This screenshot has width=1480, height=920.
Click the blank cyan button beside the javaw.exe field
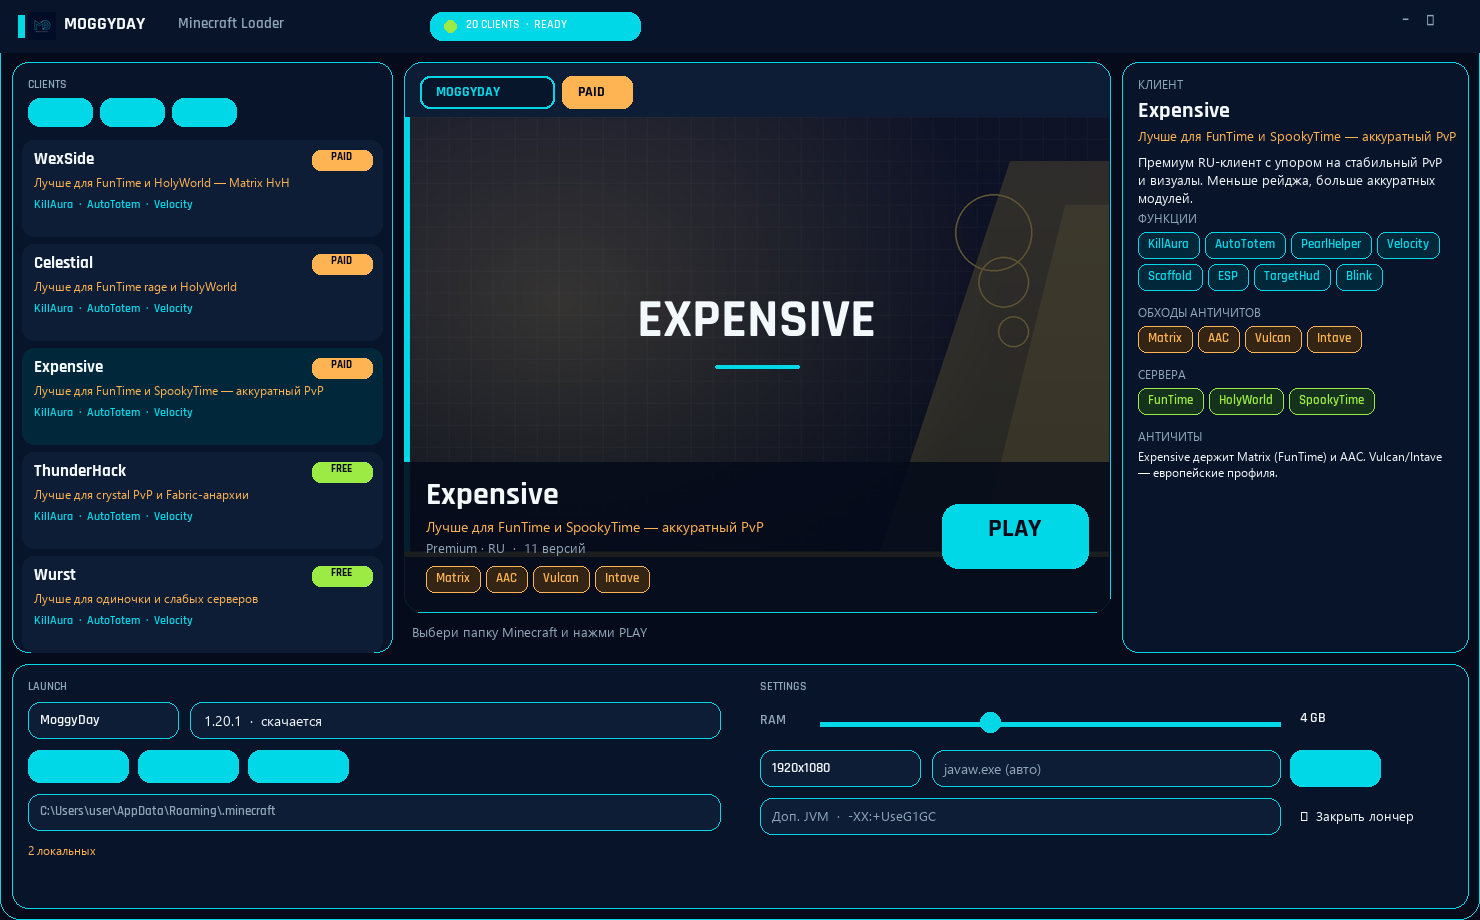pyautogui.click(x=1335, y=769)
